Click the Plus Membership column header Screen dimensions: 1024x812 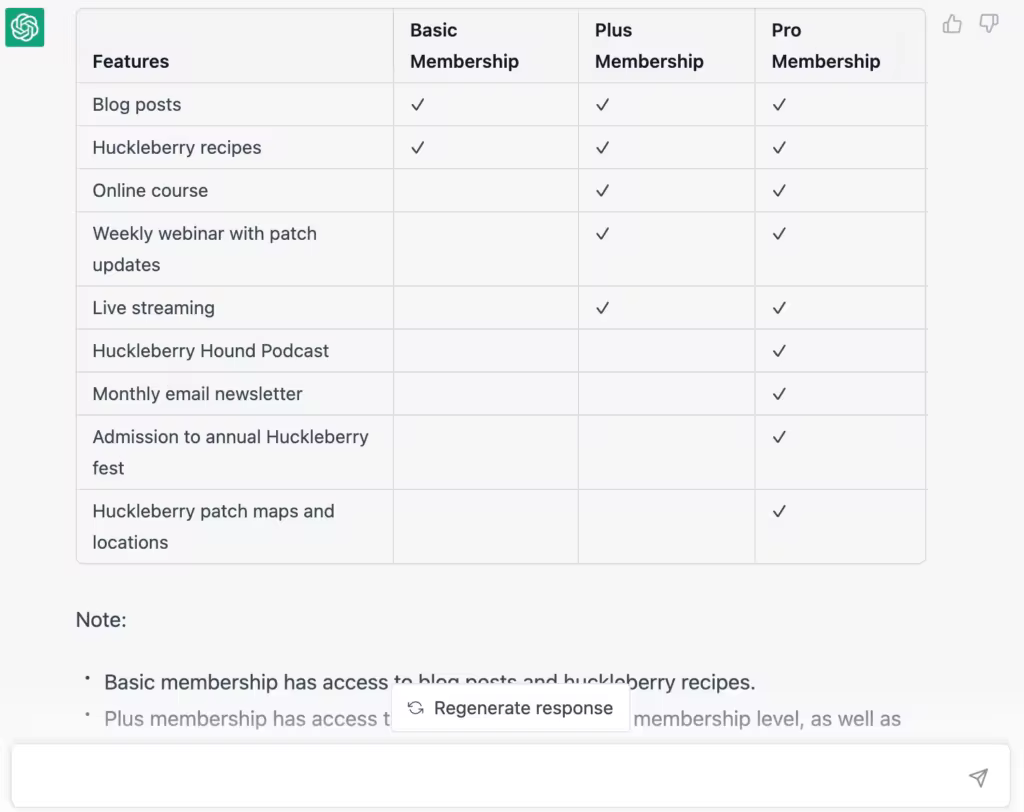click(x=649, y=46)
